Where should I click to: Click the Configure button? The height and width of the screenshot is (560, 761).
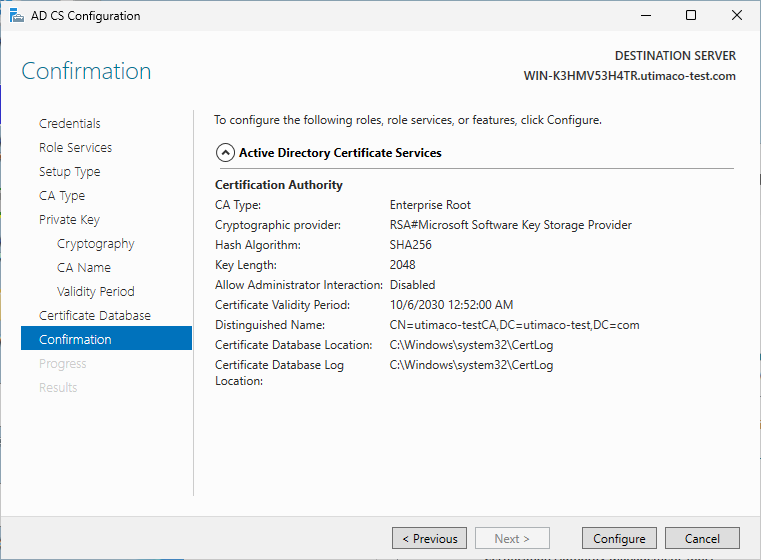619,538
